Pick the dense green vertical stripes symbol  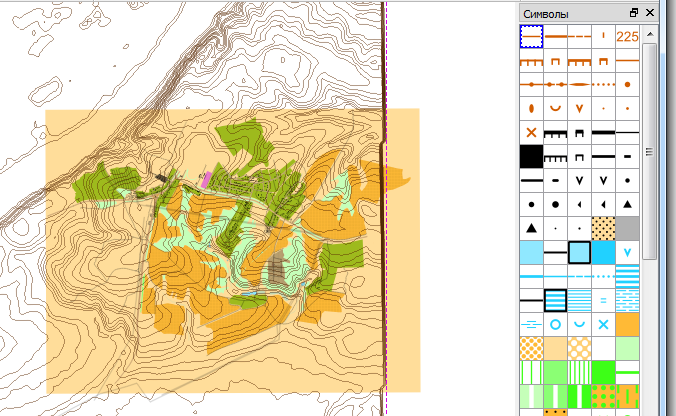579,372
